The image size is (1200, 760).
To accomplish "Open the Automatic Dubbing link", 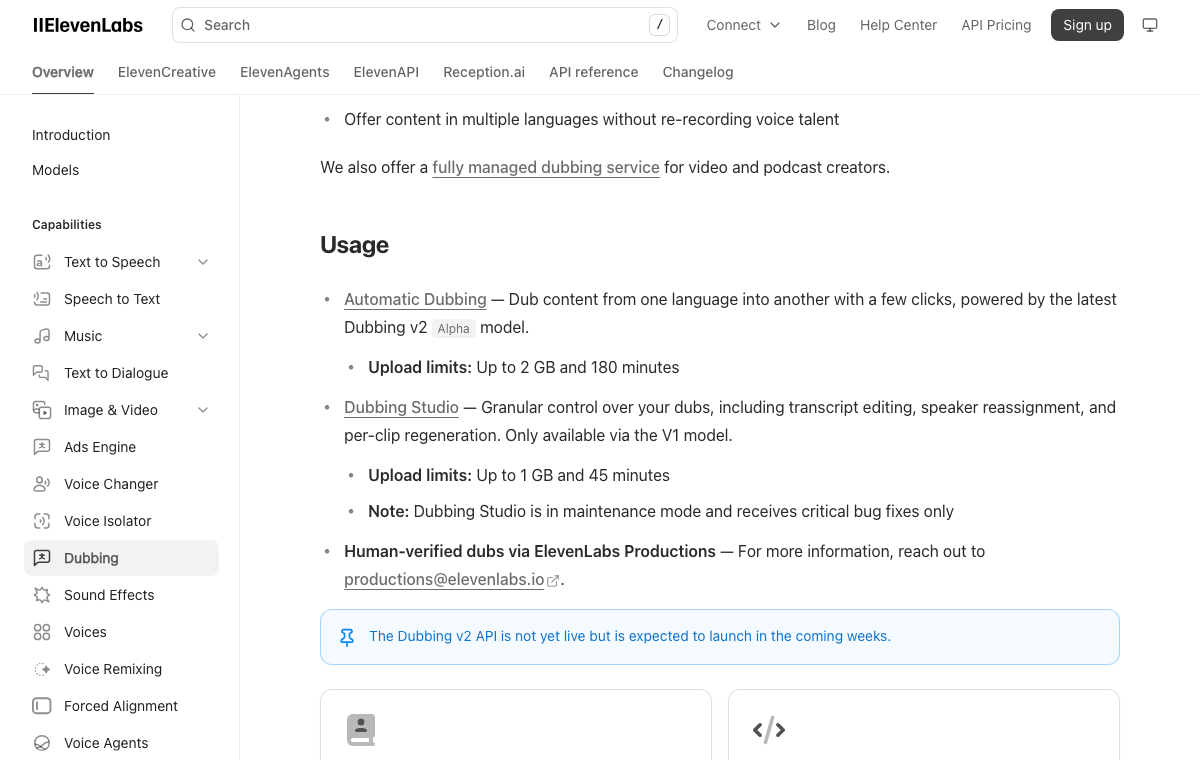I will tap(415, 299).
